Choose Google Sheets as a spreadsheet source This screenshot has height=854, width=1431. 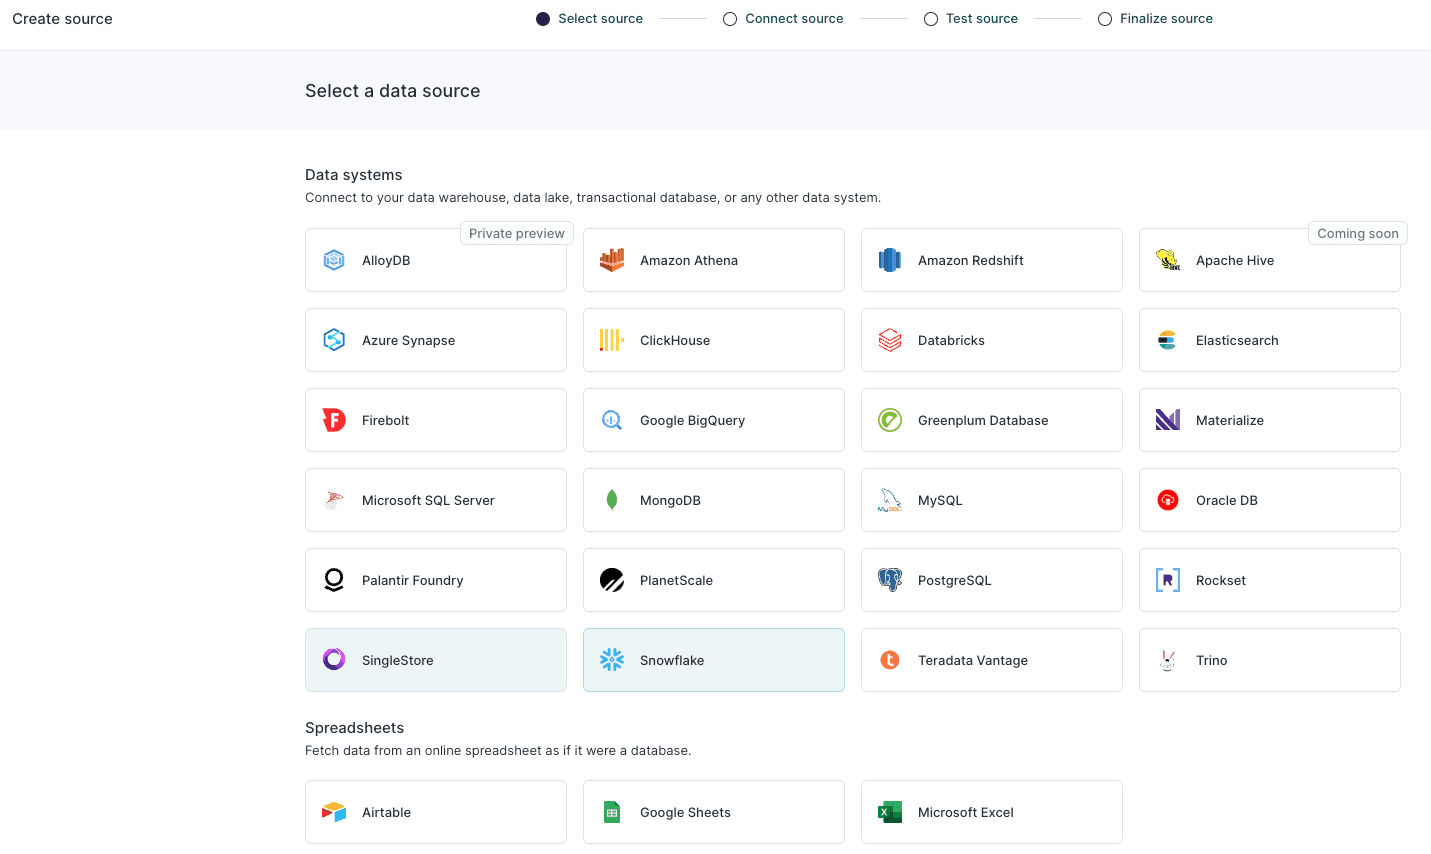(713, 811)
